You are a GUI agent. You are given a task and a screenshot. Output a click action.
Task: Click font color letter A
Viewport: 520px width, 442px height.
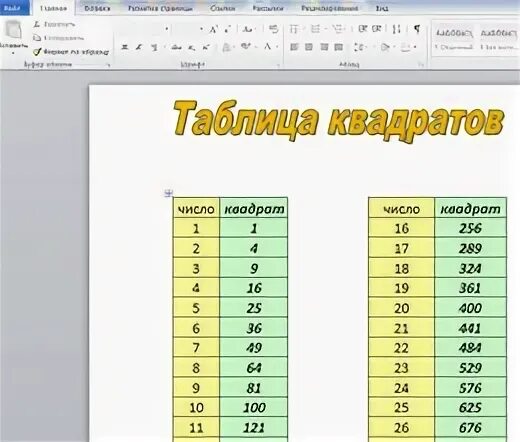click(x=268, y=47)
